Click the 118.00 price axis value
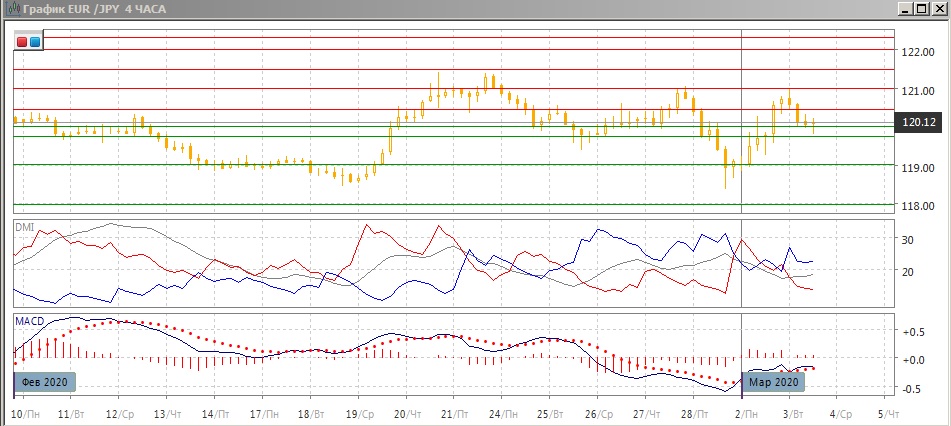 (x=917, y=206)
